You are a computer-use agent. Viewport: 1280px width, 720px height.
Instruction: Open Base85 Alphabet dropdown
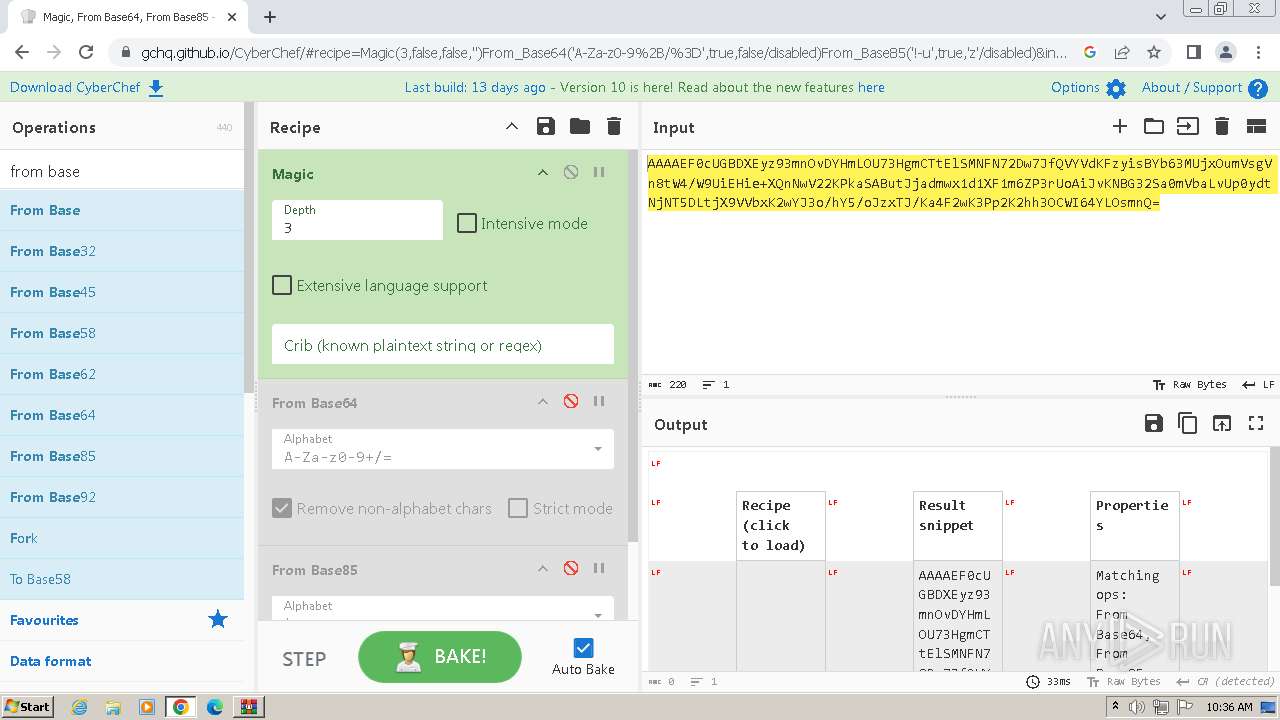click(x=443, y=609)
